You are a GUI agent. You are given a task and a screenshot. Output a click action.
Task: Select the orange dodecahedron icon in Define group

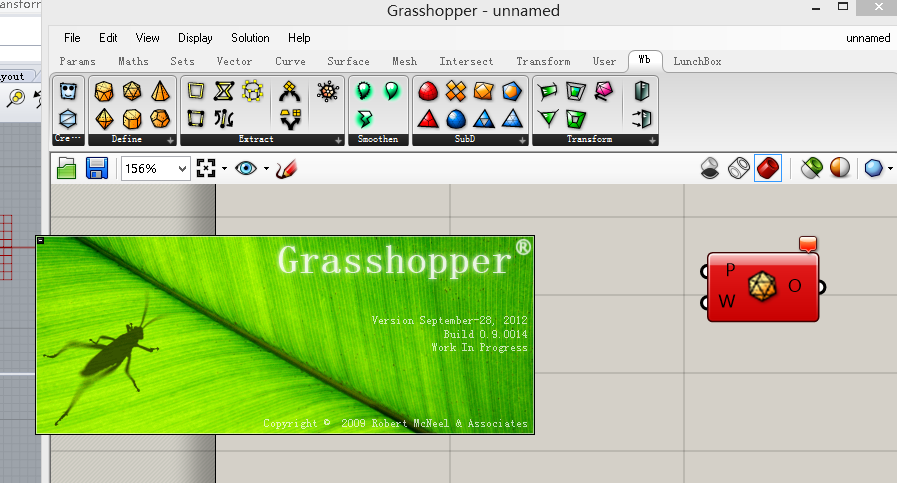click(x=160, y=119)
